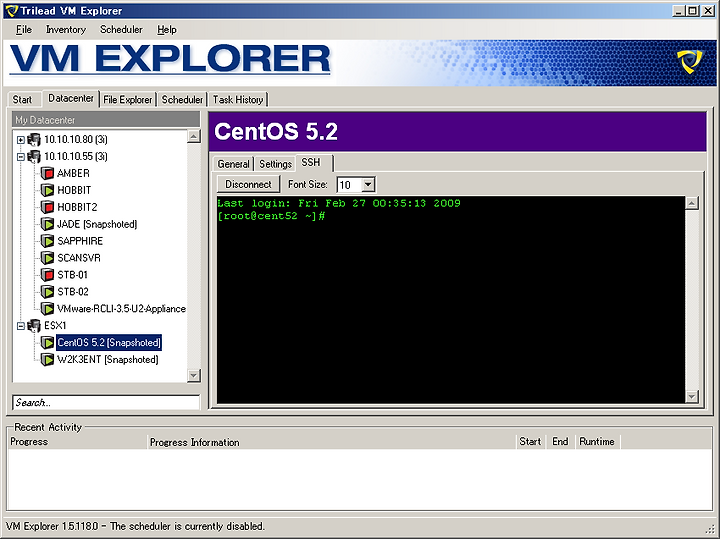Click the green VM icon beside JADE

(x=47, y=224)
